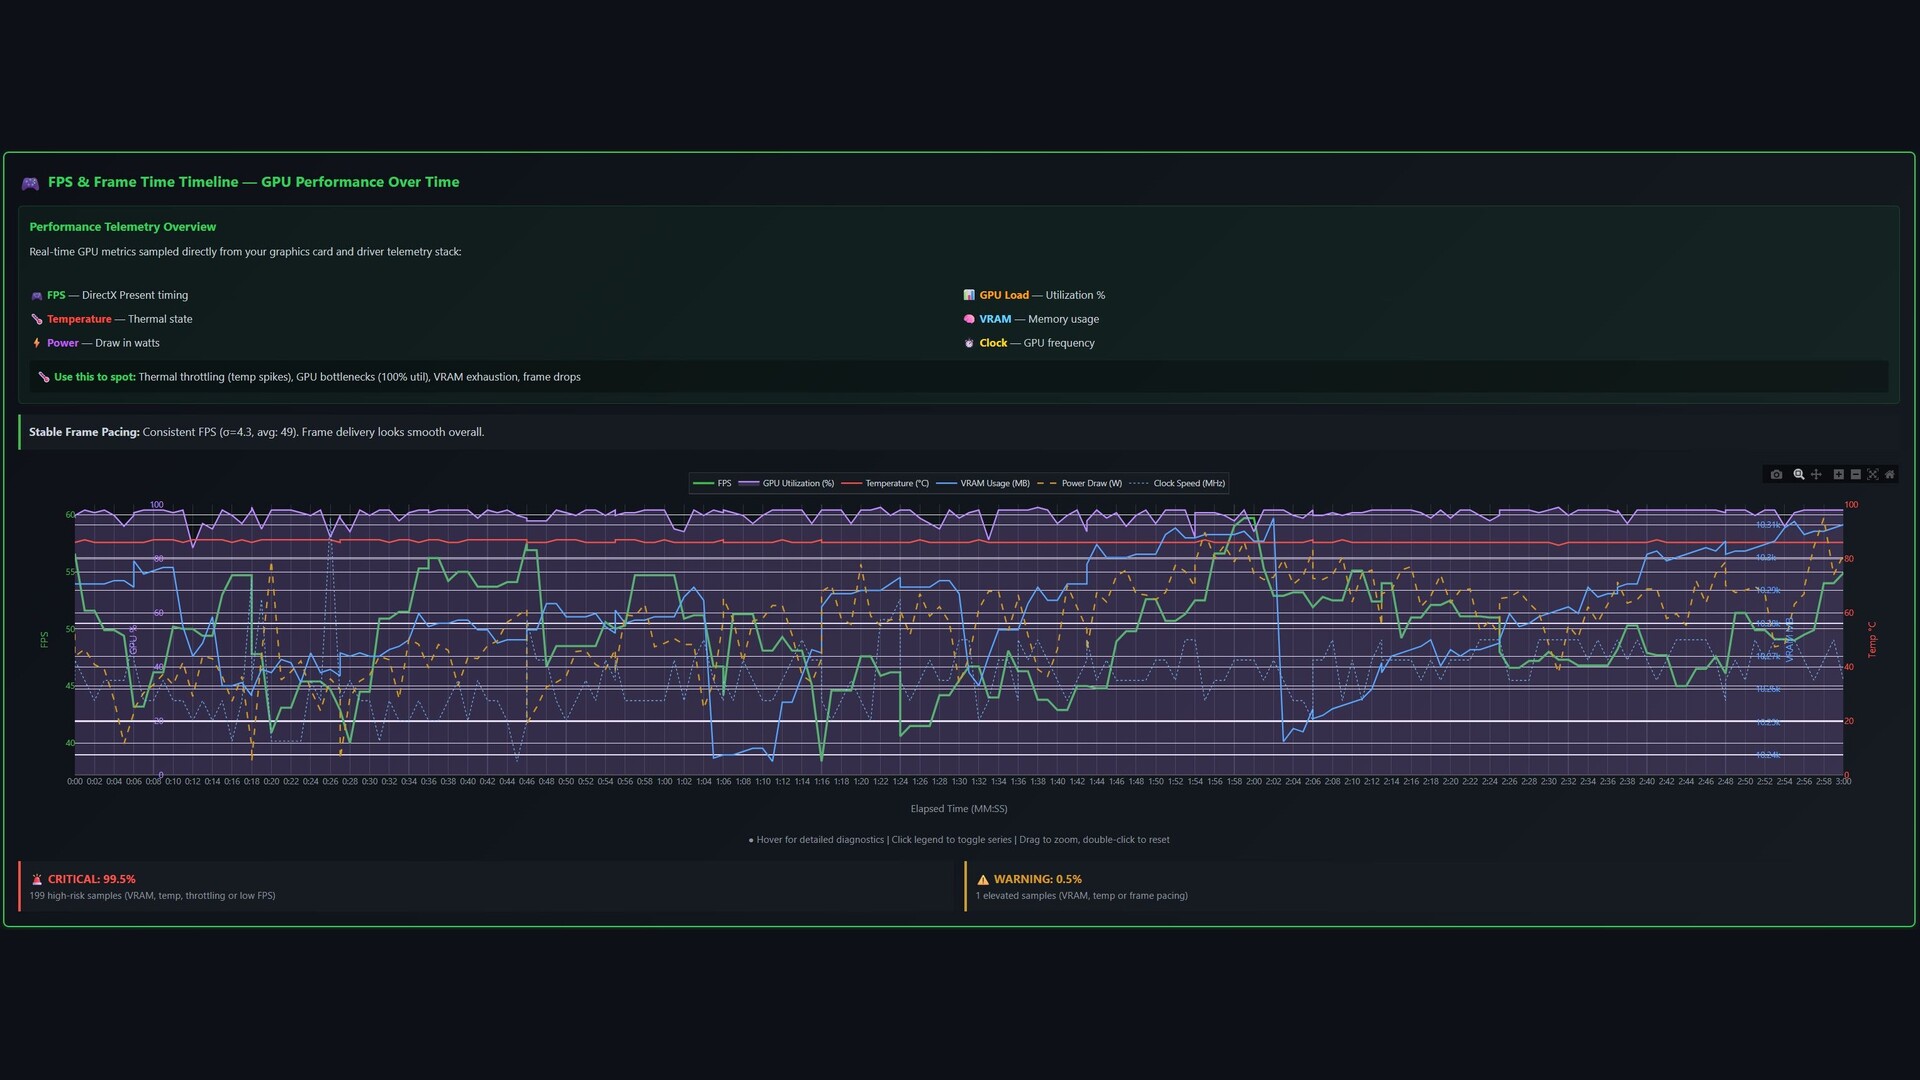Click the 'Hover for detailed diagnostics' hint line
1920x1080 pixels.
(959, 840)
